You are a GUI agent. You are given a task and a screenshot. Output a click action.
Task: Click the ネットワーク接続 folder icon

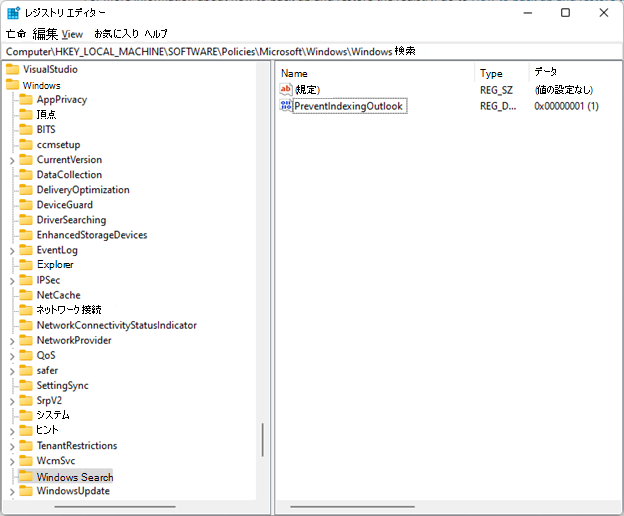coord(26,310)
